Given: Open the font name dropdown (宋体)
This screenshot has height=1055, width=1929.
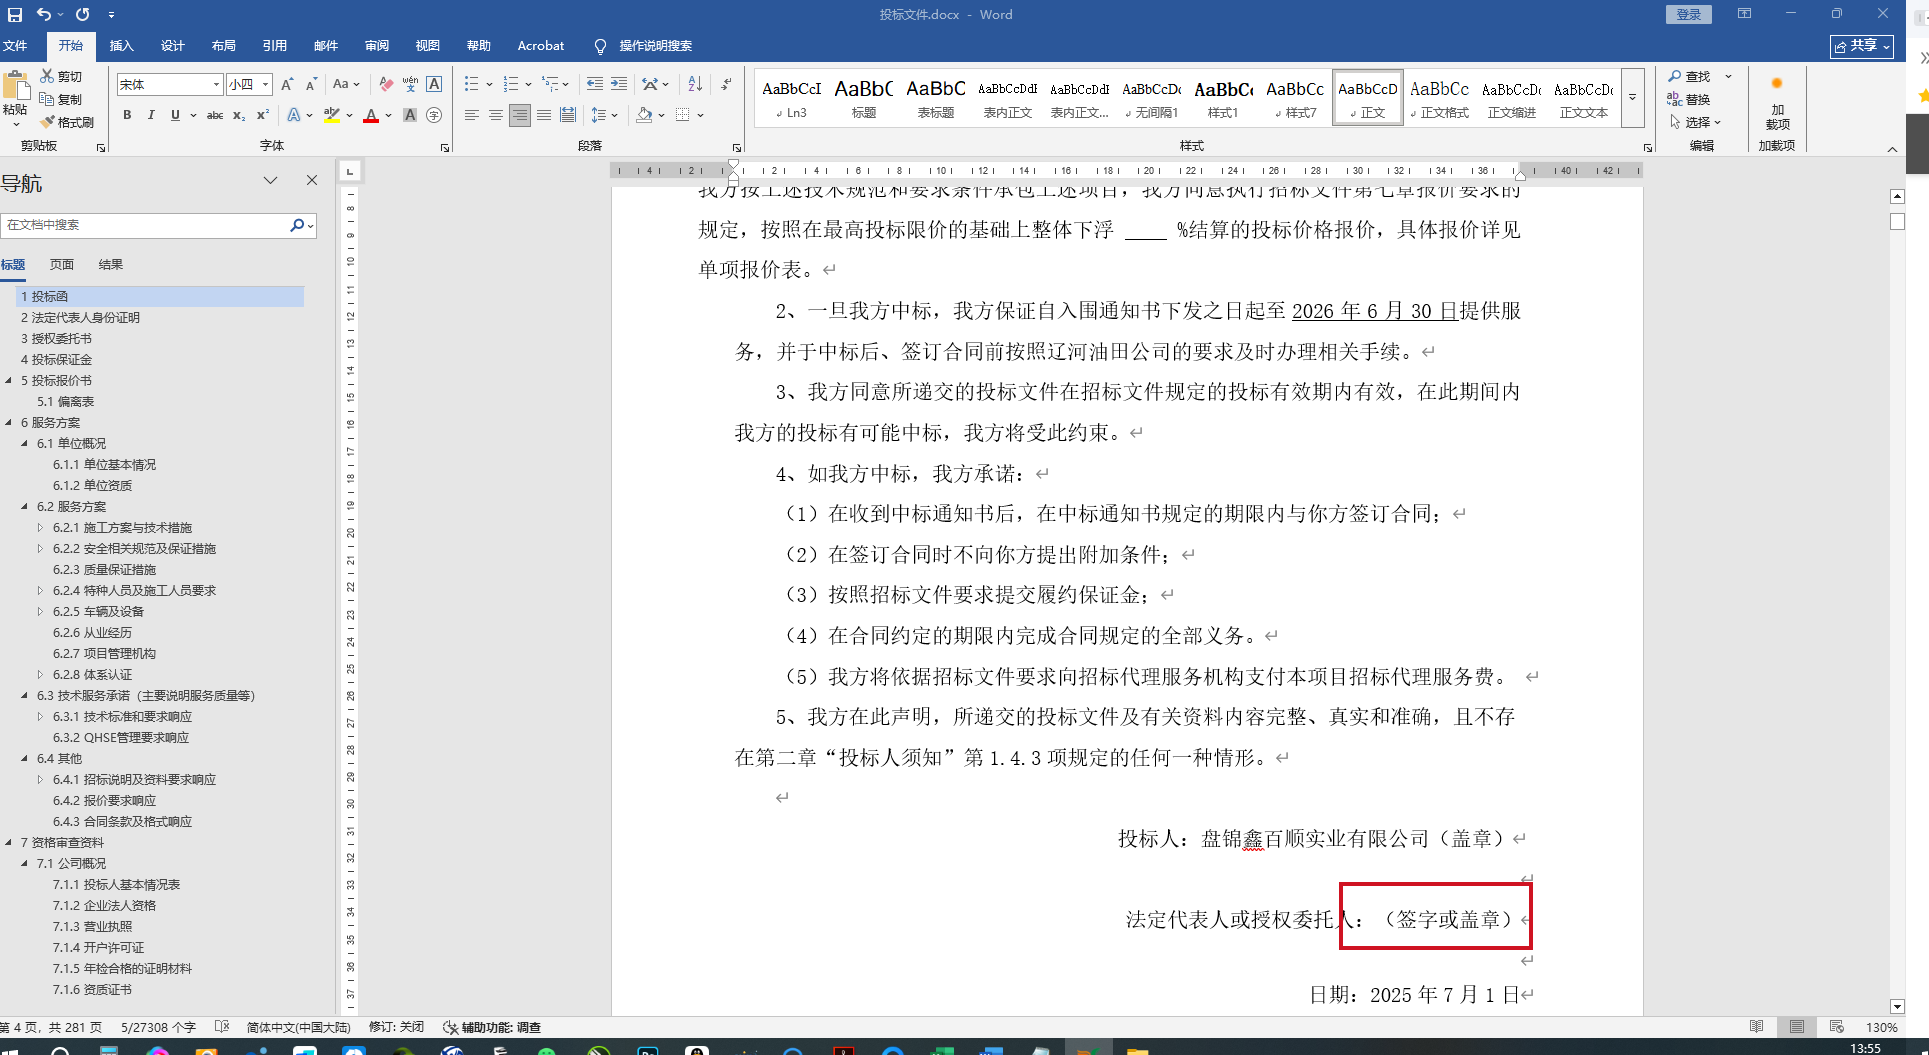Looking at the screenshot, I should click(x=216, y=85).
